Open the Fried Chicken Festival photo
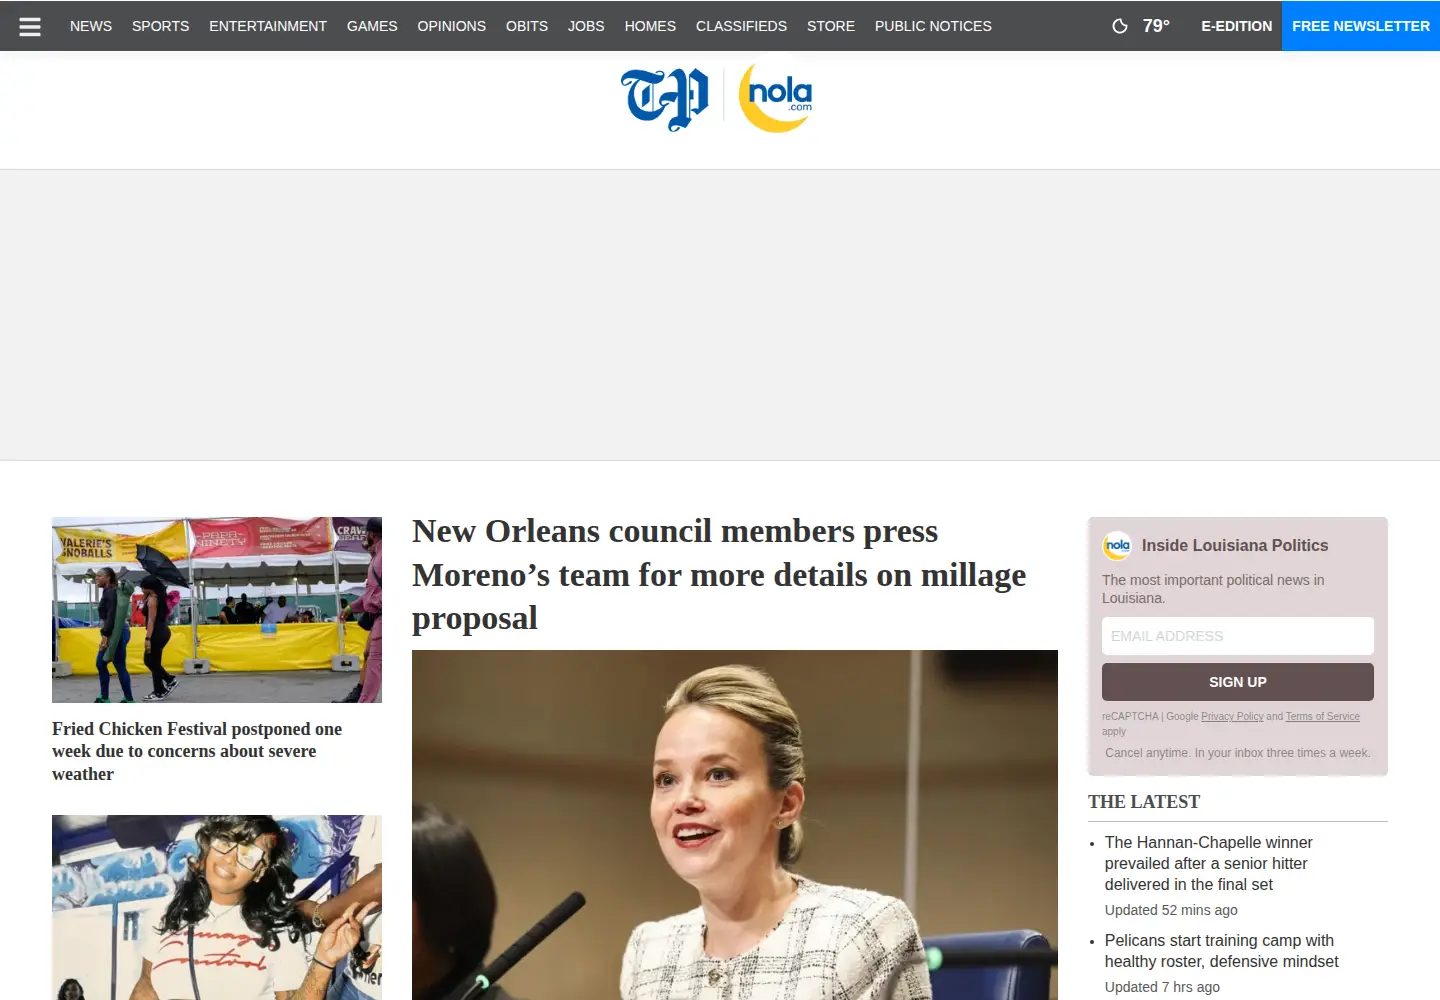This screenshot has width=1440, height=1000. pos(217,610)
